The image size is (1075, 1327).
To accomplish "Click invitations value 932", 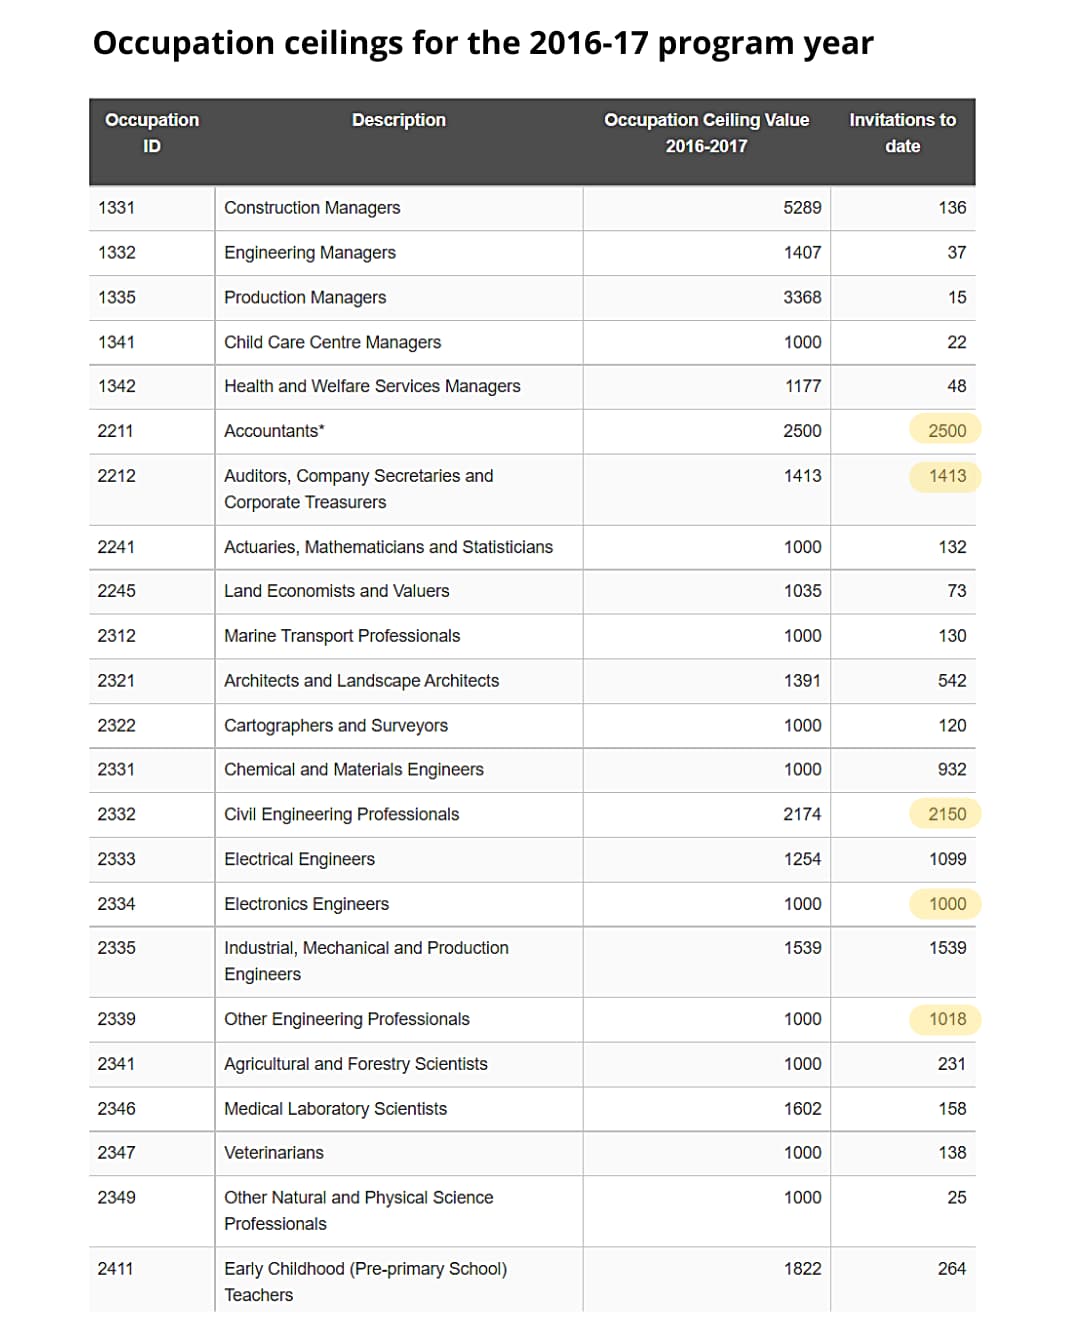I will coord(952,770).
